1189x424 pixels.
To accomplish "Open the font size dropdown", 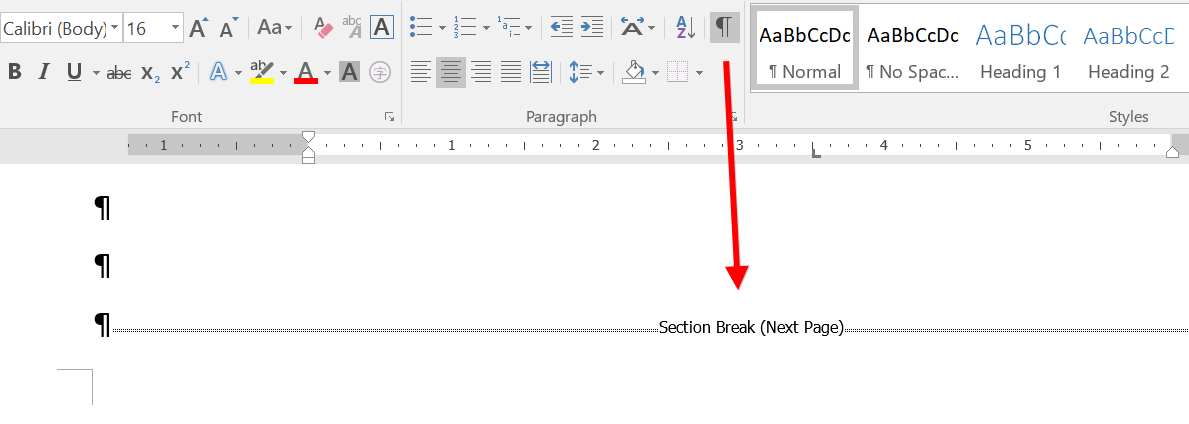I will (x=174, y=28).
